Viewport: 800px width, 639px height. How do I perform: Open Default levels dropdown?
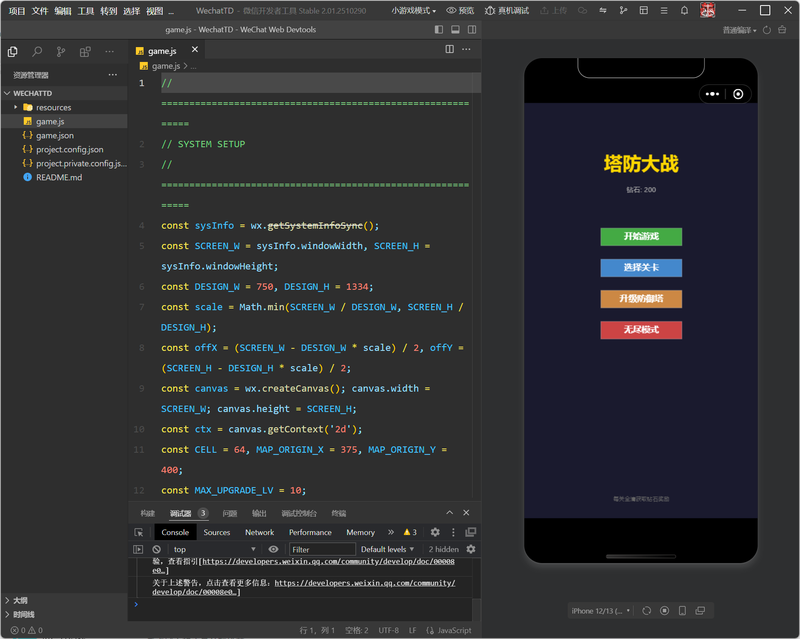tap(387, 549)
